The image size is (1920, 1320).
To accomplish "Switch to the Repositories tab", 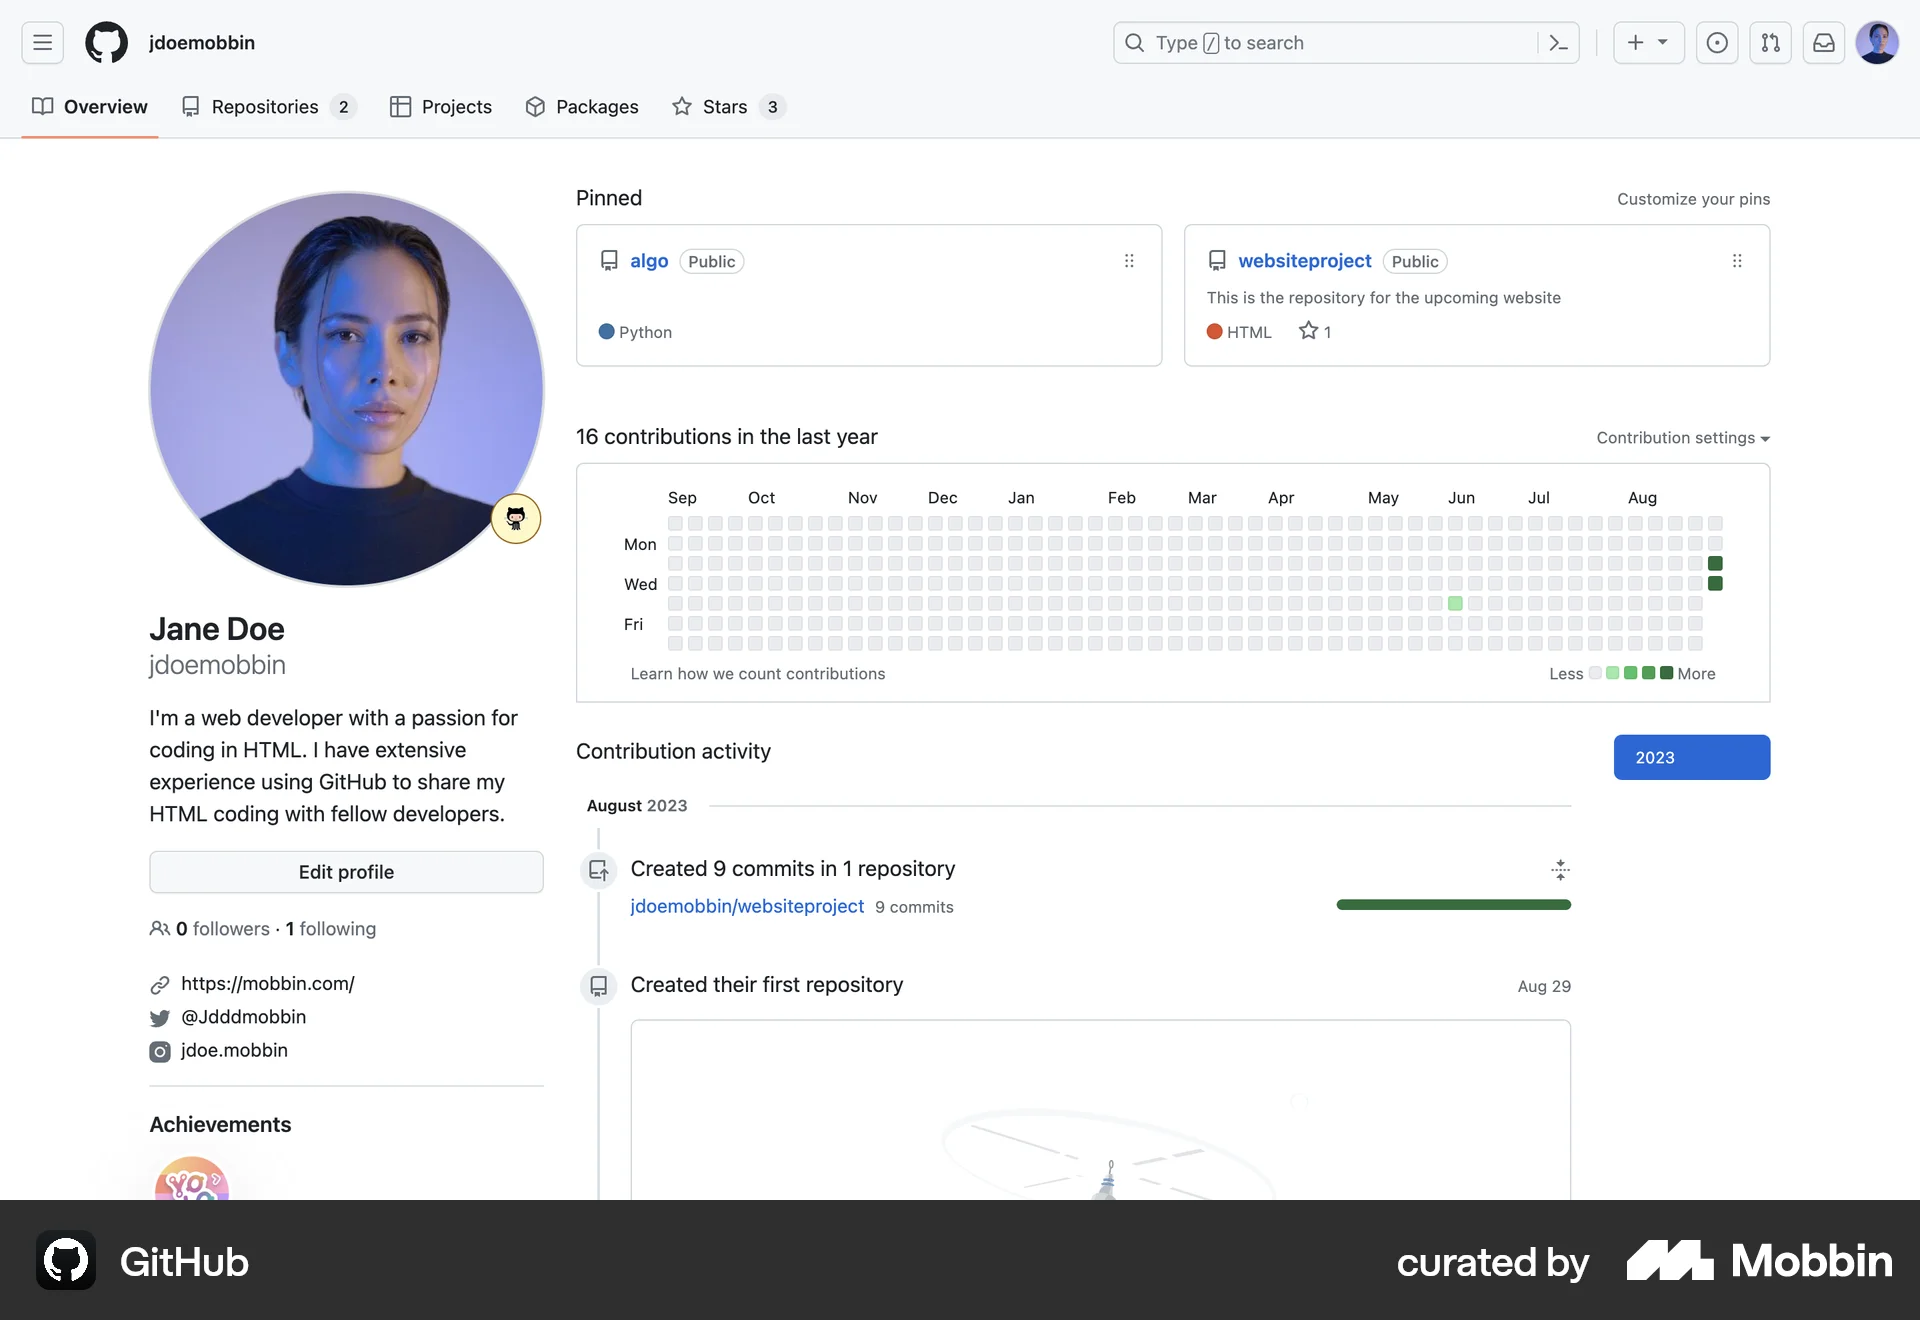I will click(265, 106).
